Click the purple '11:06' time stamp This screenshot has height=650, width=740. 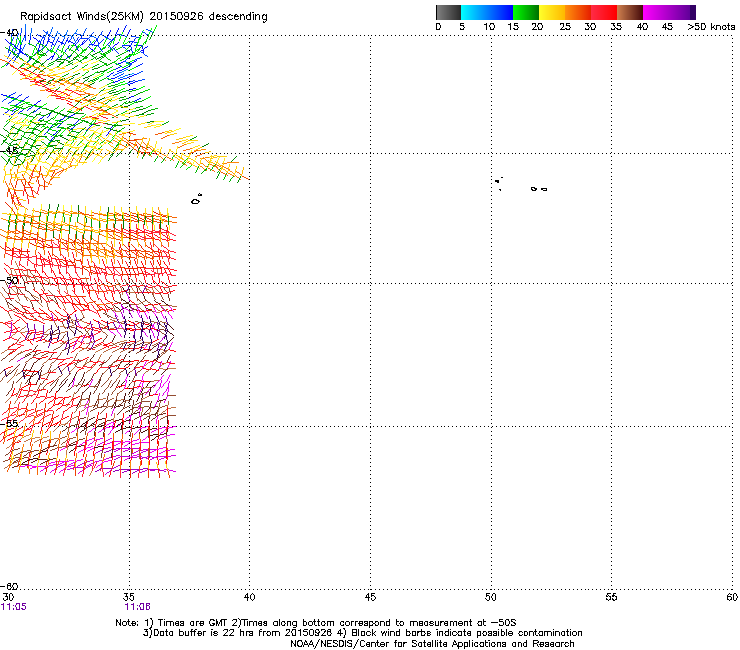[x=137, y=607]
